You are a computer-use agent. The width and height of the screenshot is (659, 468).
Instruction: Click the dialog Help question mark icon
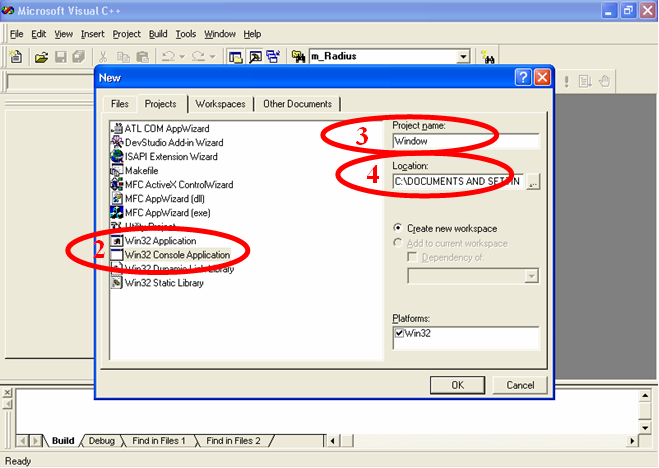click(522, 77)
